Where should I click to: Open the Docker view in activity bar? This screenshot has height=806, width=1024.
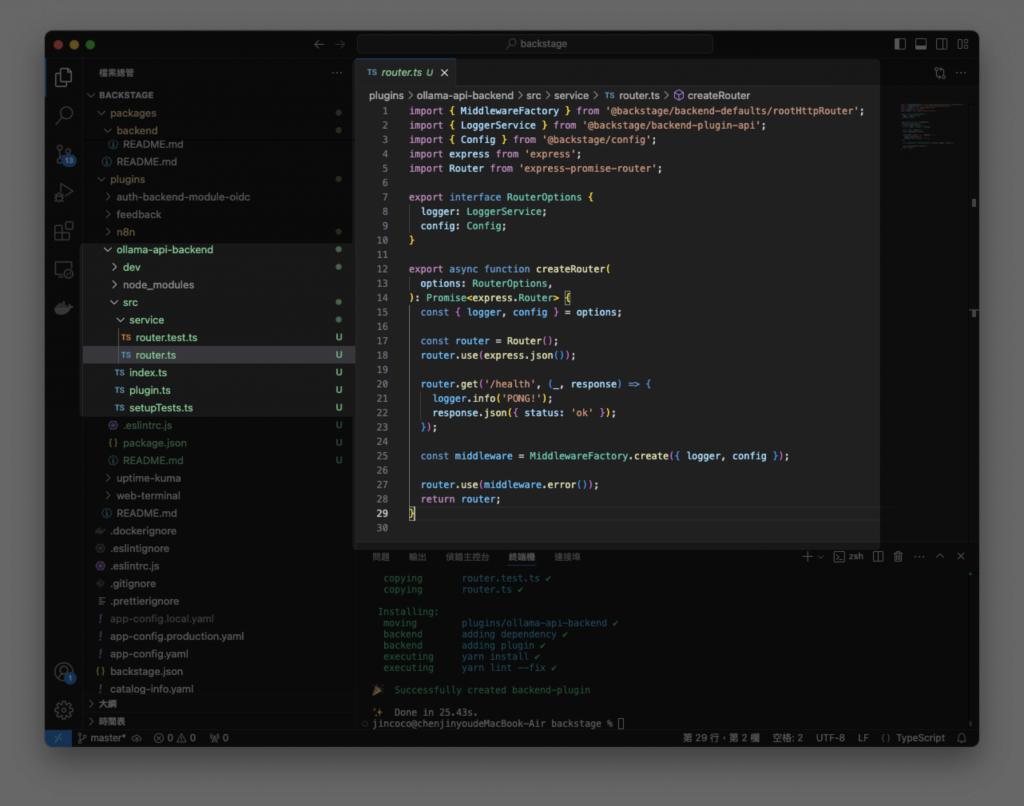(63, 307)
